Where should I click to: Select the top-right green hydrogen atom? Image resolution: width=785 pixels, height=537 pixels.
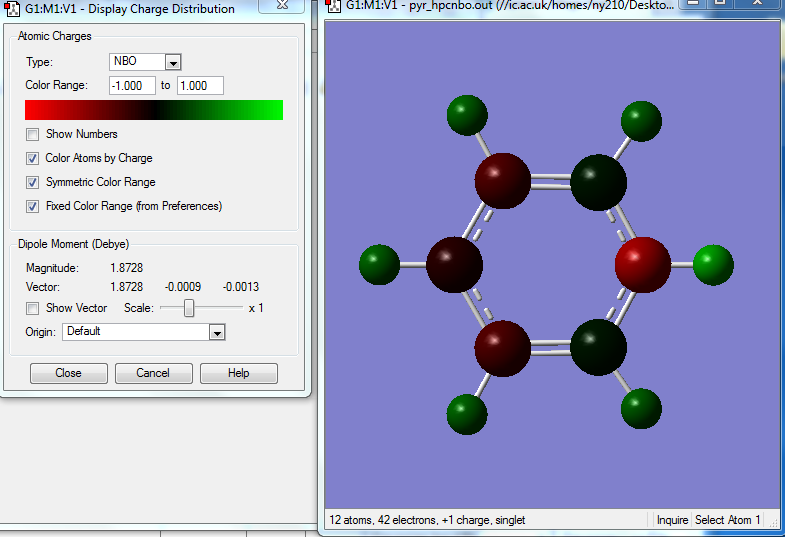641,122
